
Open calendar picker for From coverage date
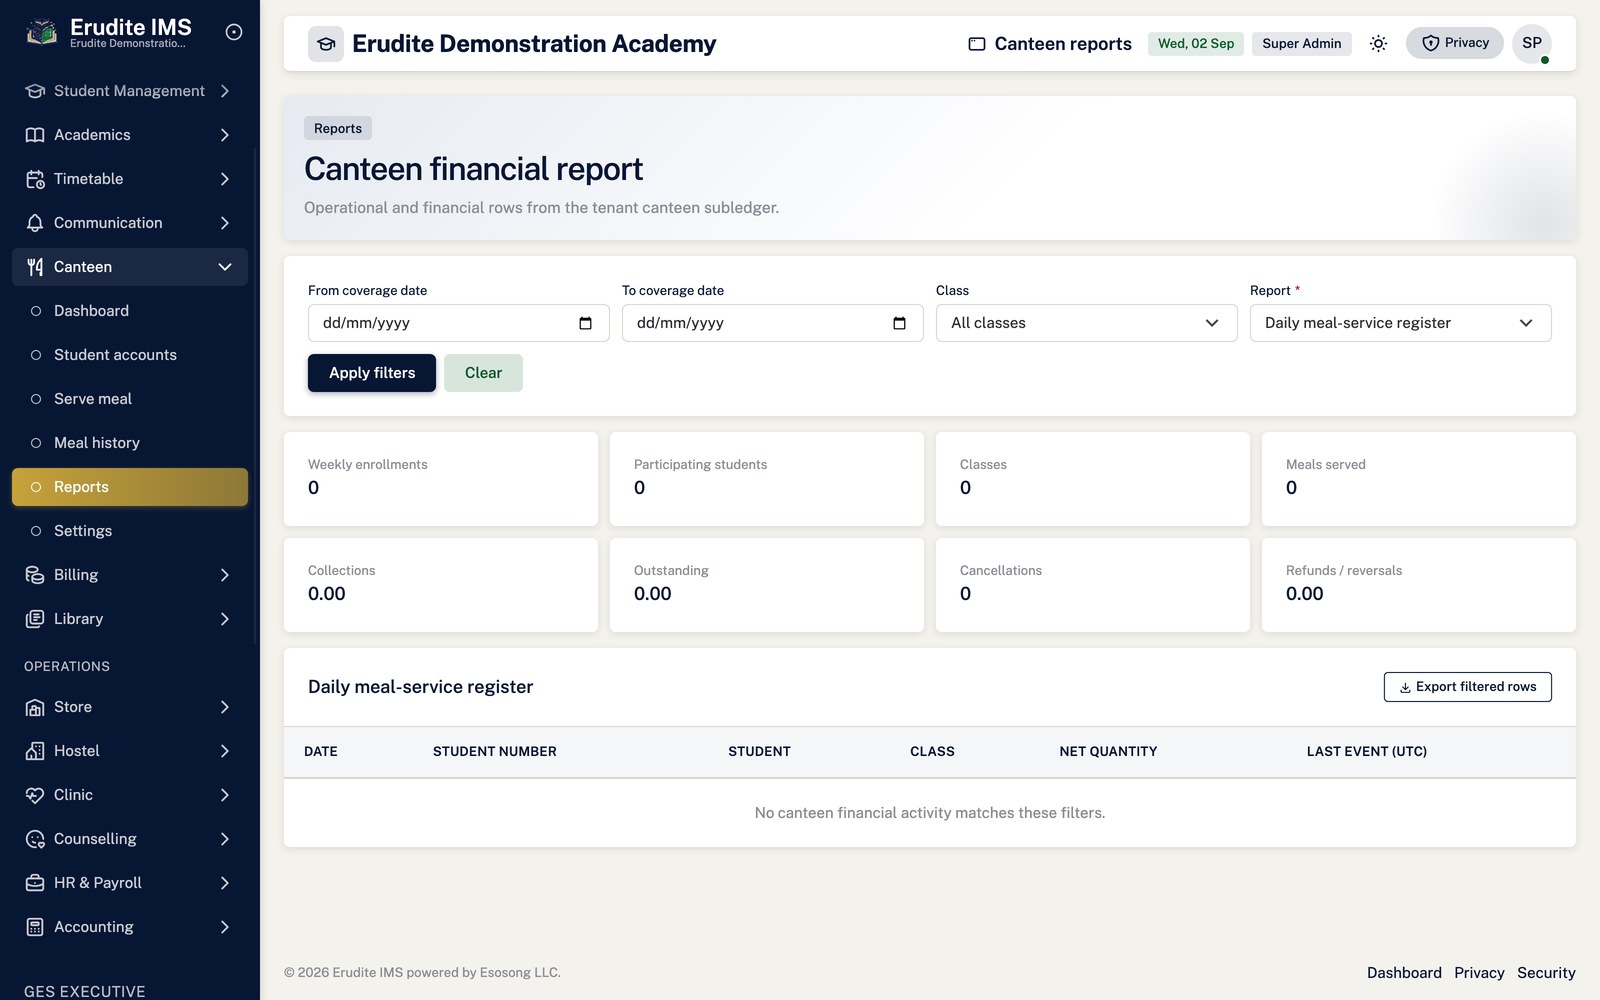586,323
